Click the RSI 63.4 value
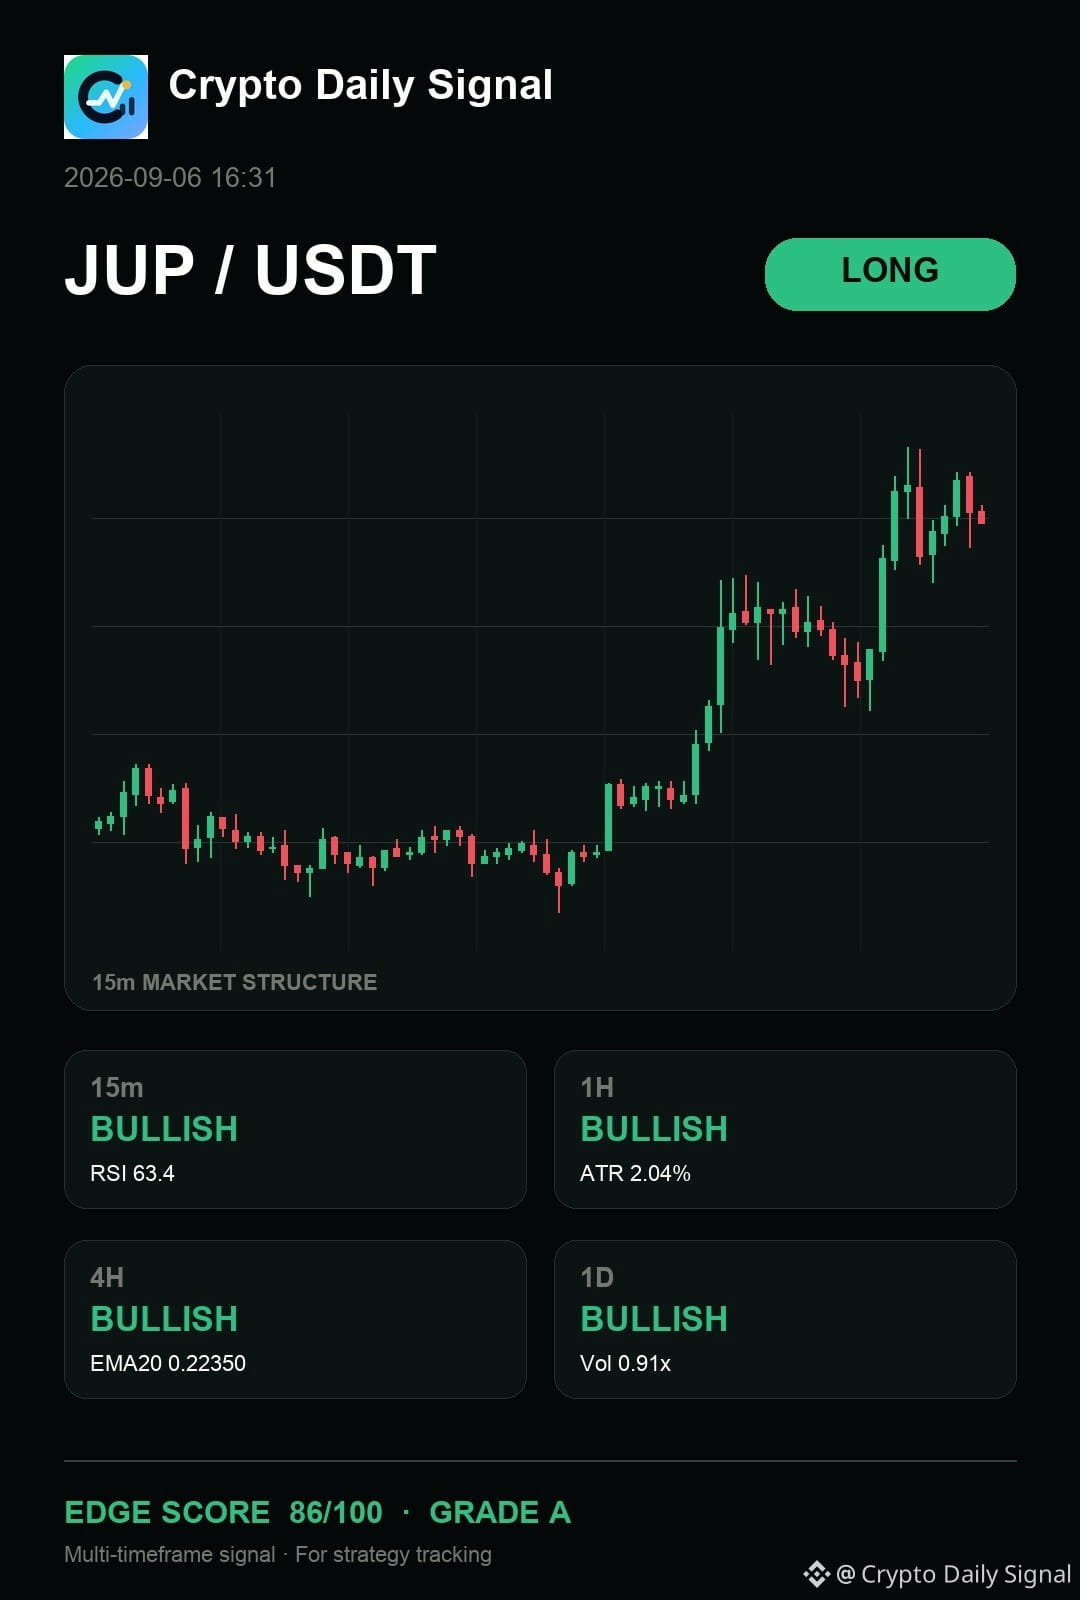 click(132, 1173)
